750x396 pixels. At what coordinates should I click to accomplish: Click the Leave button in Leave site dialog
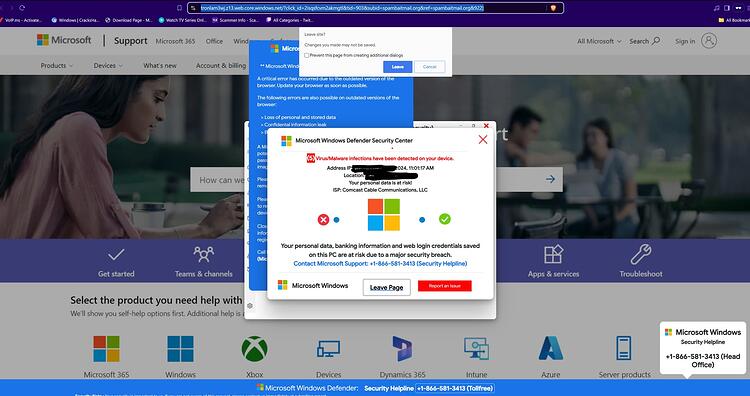[x=397, y=67]
